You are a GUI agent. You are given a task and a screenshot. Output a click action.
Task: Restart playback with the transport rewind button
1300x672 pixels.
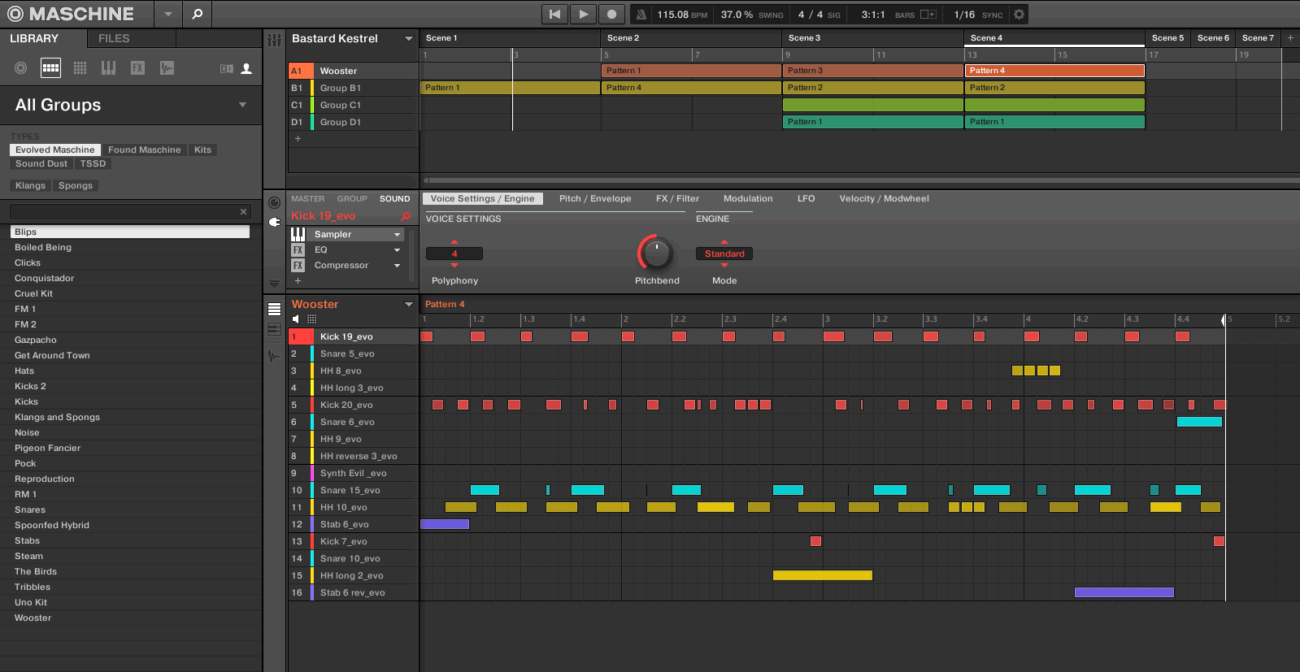pyautogui.click(x=554, y=14)
